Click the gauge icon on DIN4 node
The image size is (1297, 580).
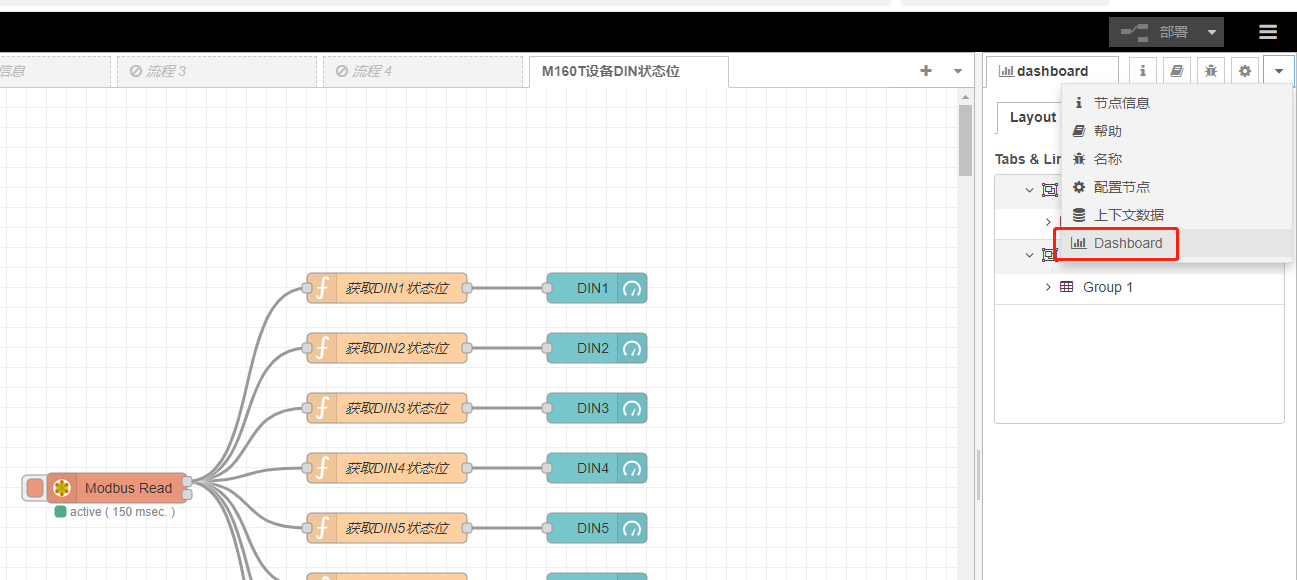click(632, 468)
